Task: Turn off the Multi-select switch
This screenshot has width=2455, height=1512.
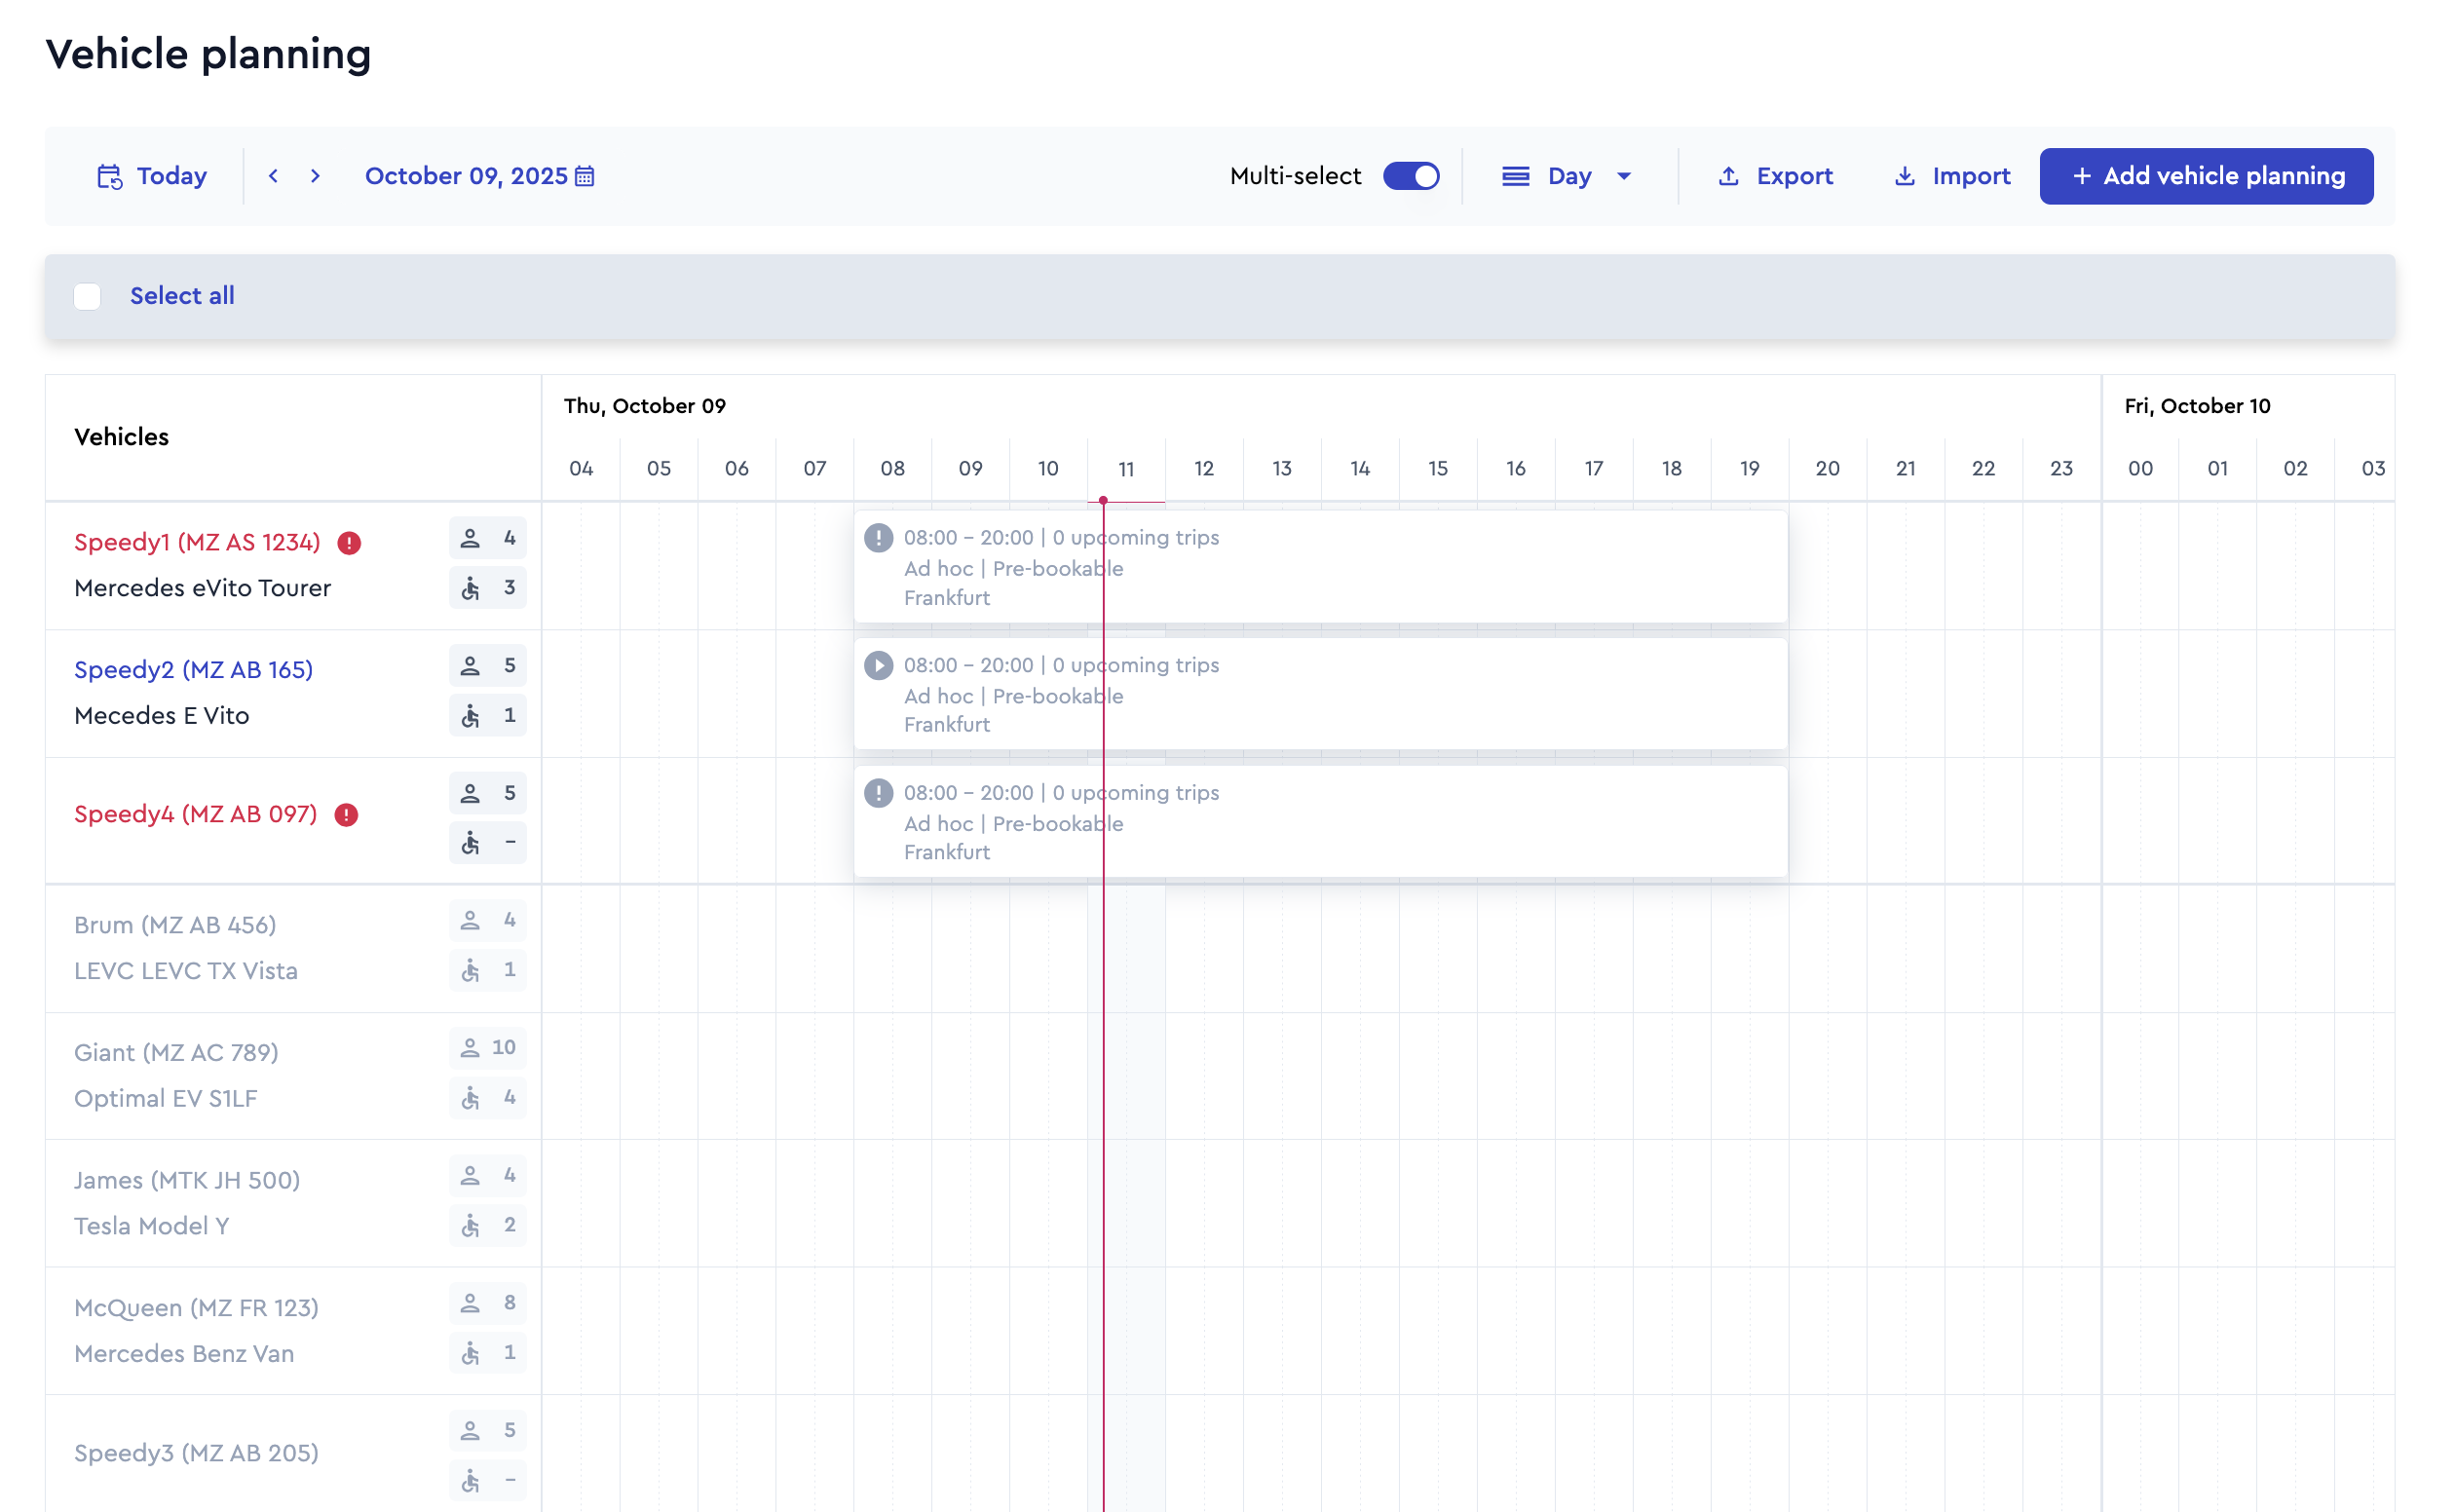Action: (1411, 176)
